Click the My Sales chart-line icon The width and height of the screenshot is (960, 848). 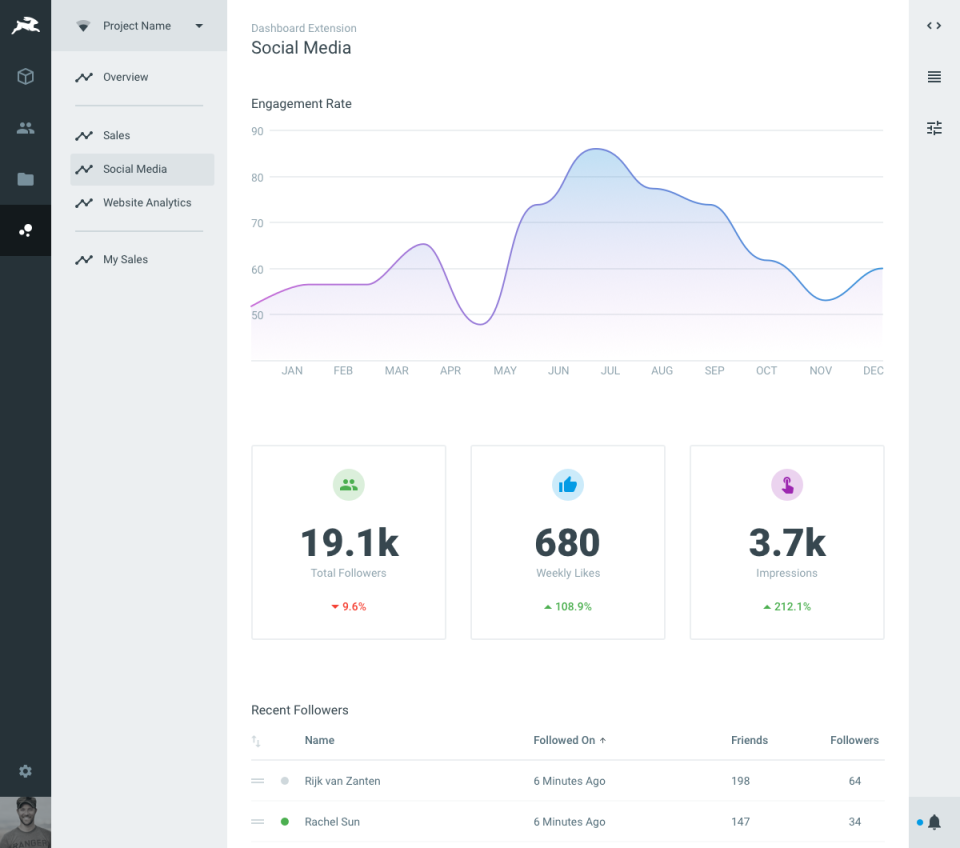84,260
